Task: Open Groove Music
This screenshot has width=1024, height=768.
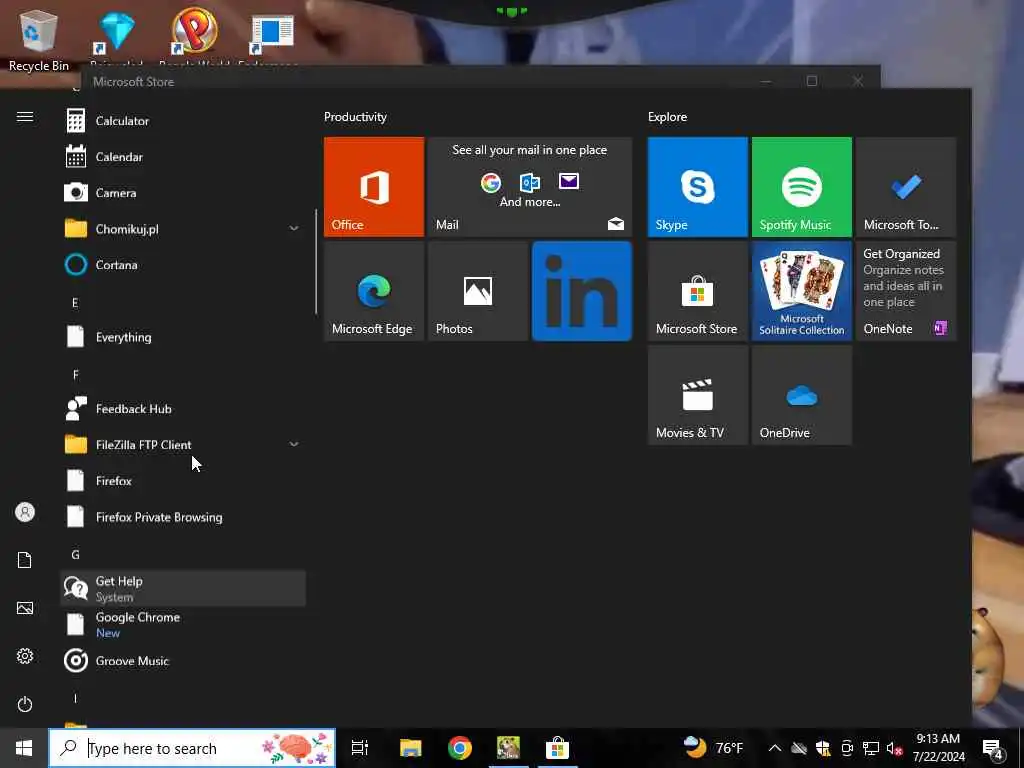Action: (x=183, y=660)
